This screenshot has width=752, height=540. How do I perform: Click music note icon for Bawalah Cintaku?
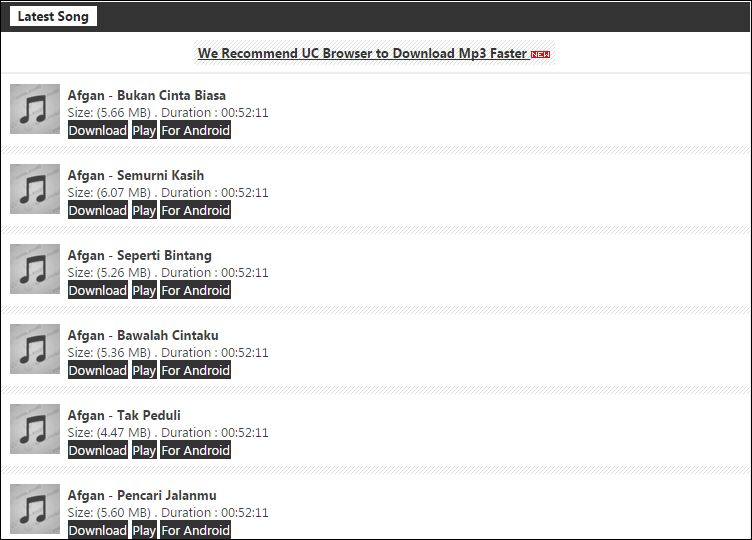(35, 349)
